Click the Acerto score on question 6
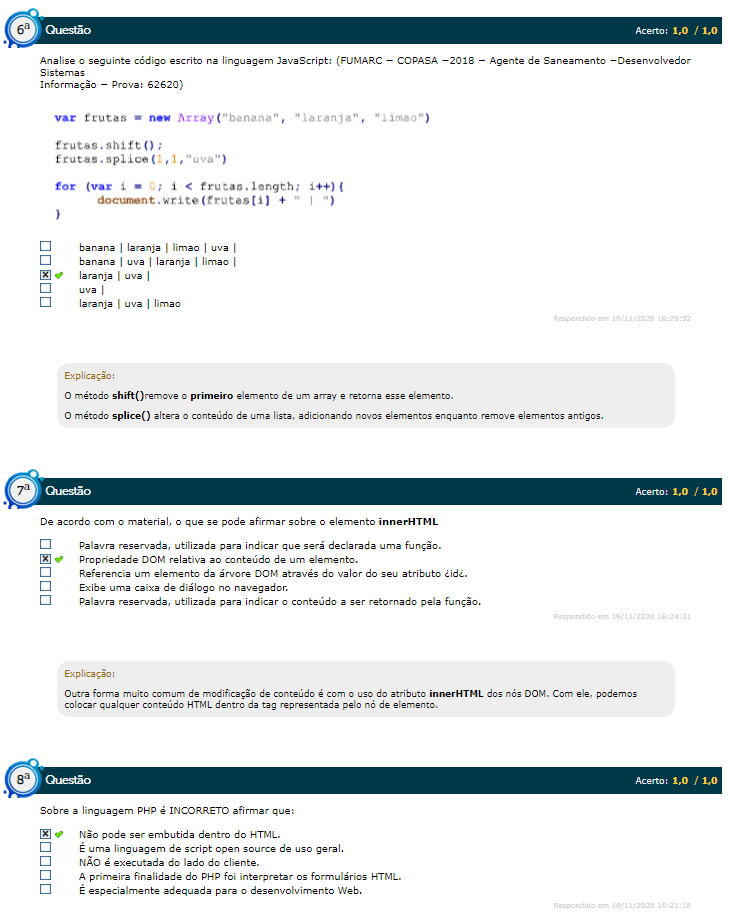Image resolution: width=731 pixels, height=922 pixels. 676,31
